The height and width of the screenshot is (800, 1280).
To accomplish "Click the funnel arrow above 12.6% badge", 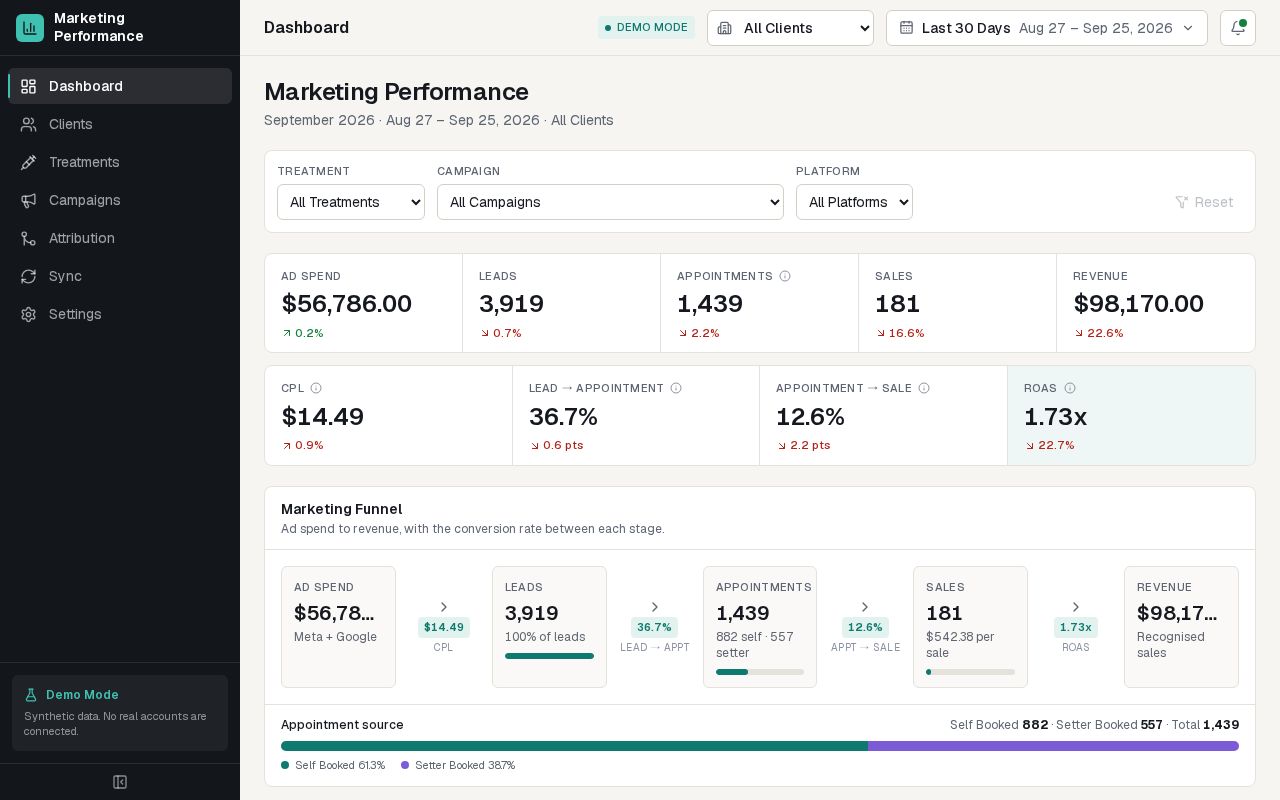I will pyautogui.click(x=865, y=607).
